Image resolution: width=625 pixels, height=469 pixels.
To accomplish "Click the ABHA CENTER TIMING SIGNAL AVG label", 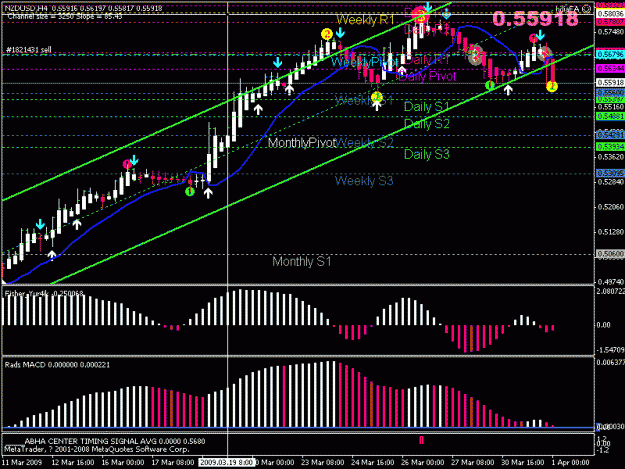I will pyautogui.click(x=115, y=441).
